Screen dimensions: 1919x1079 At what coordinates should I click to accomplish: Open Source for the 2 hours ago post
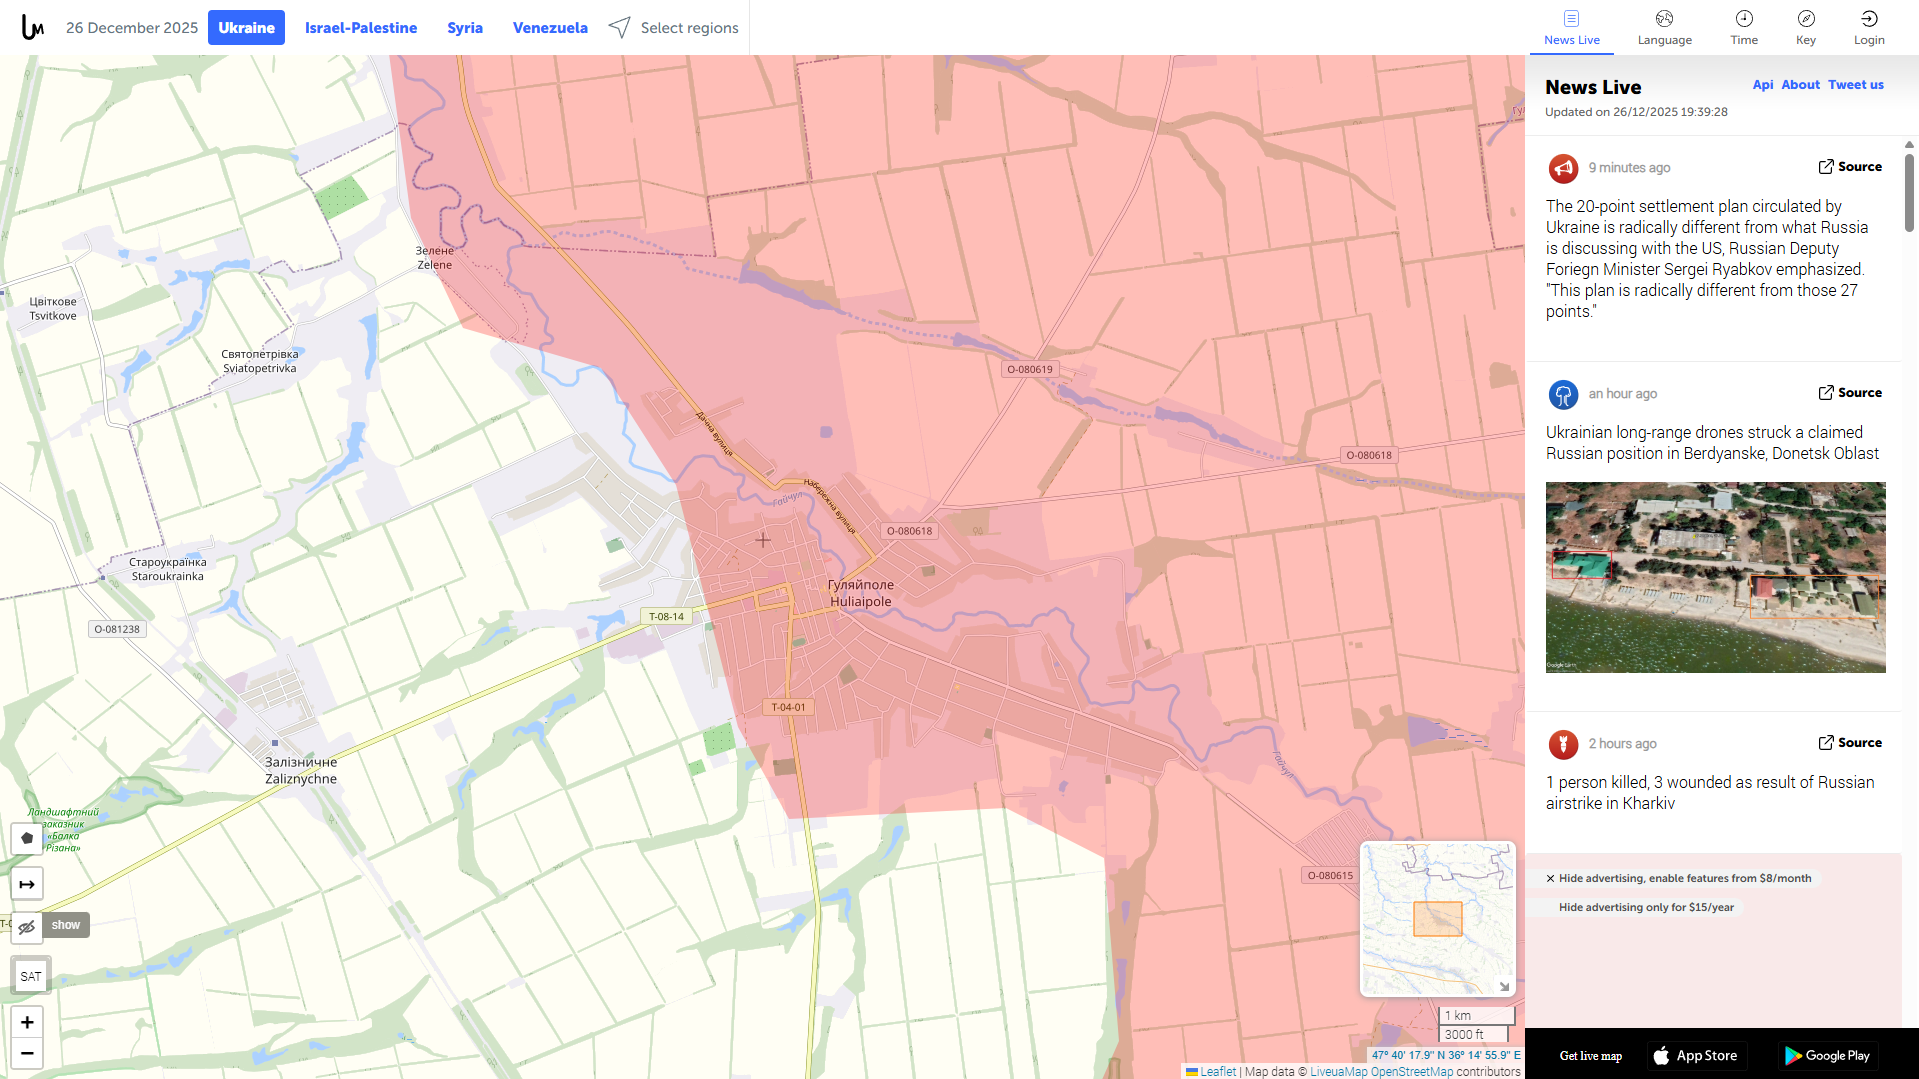(x=1850, y=743)
